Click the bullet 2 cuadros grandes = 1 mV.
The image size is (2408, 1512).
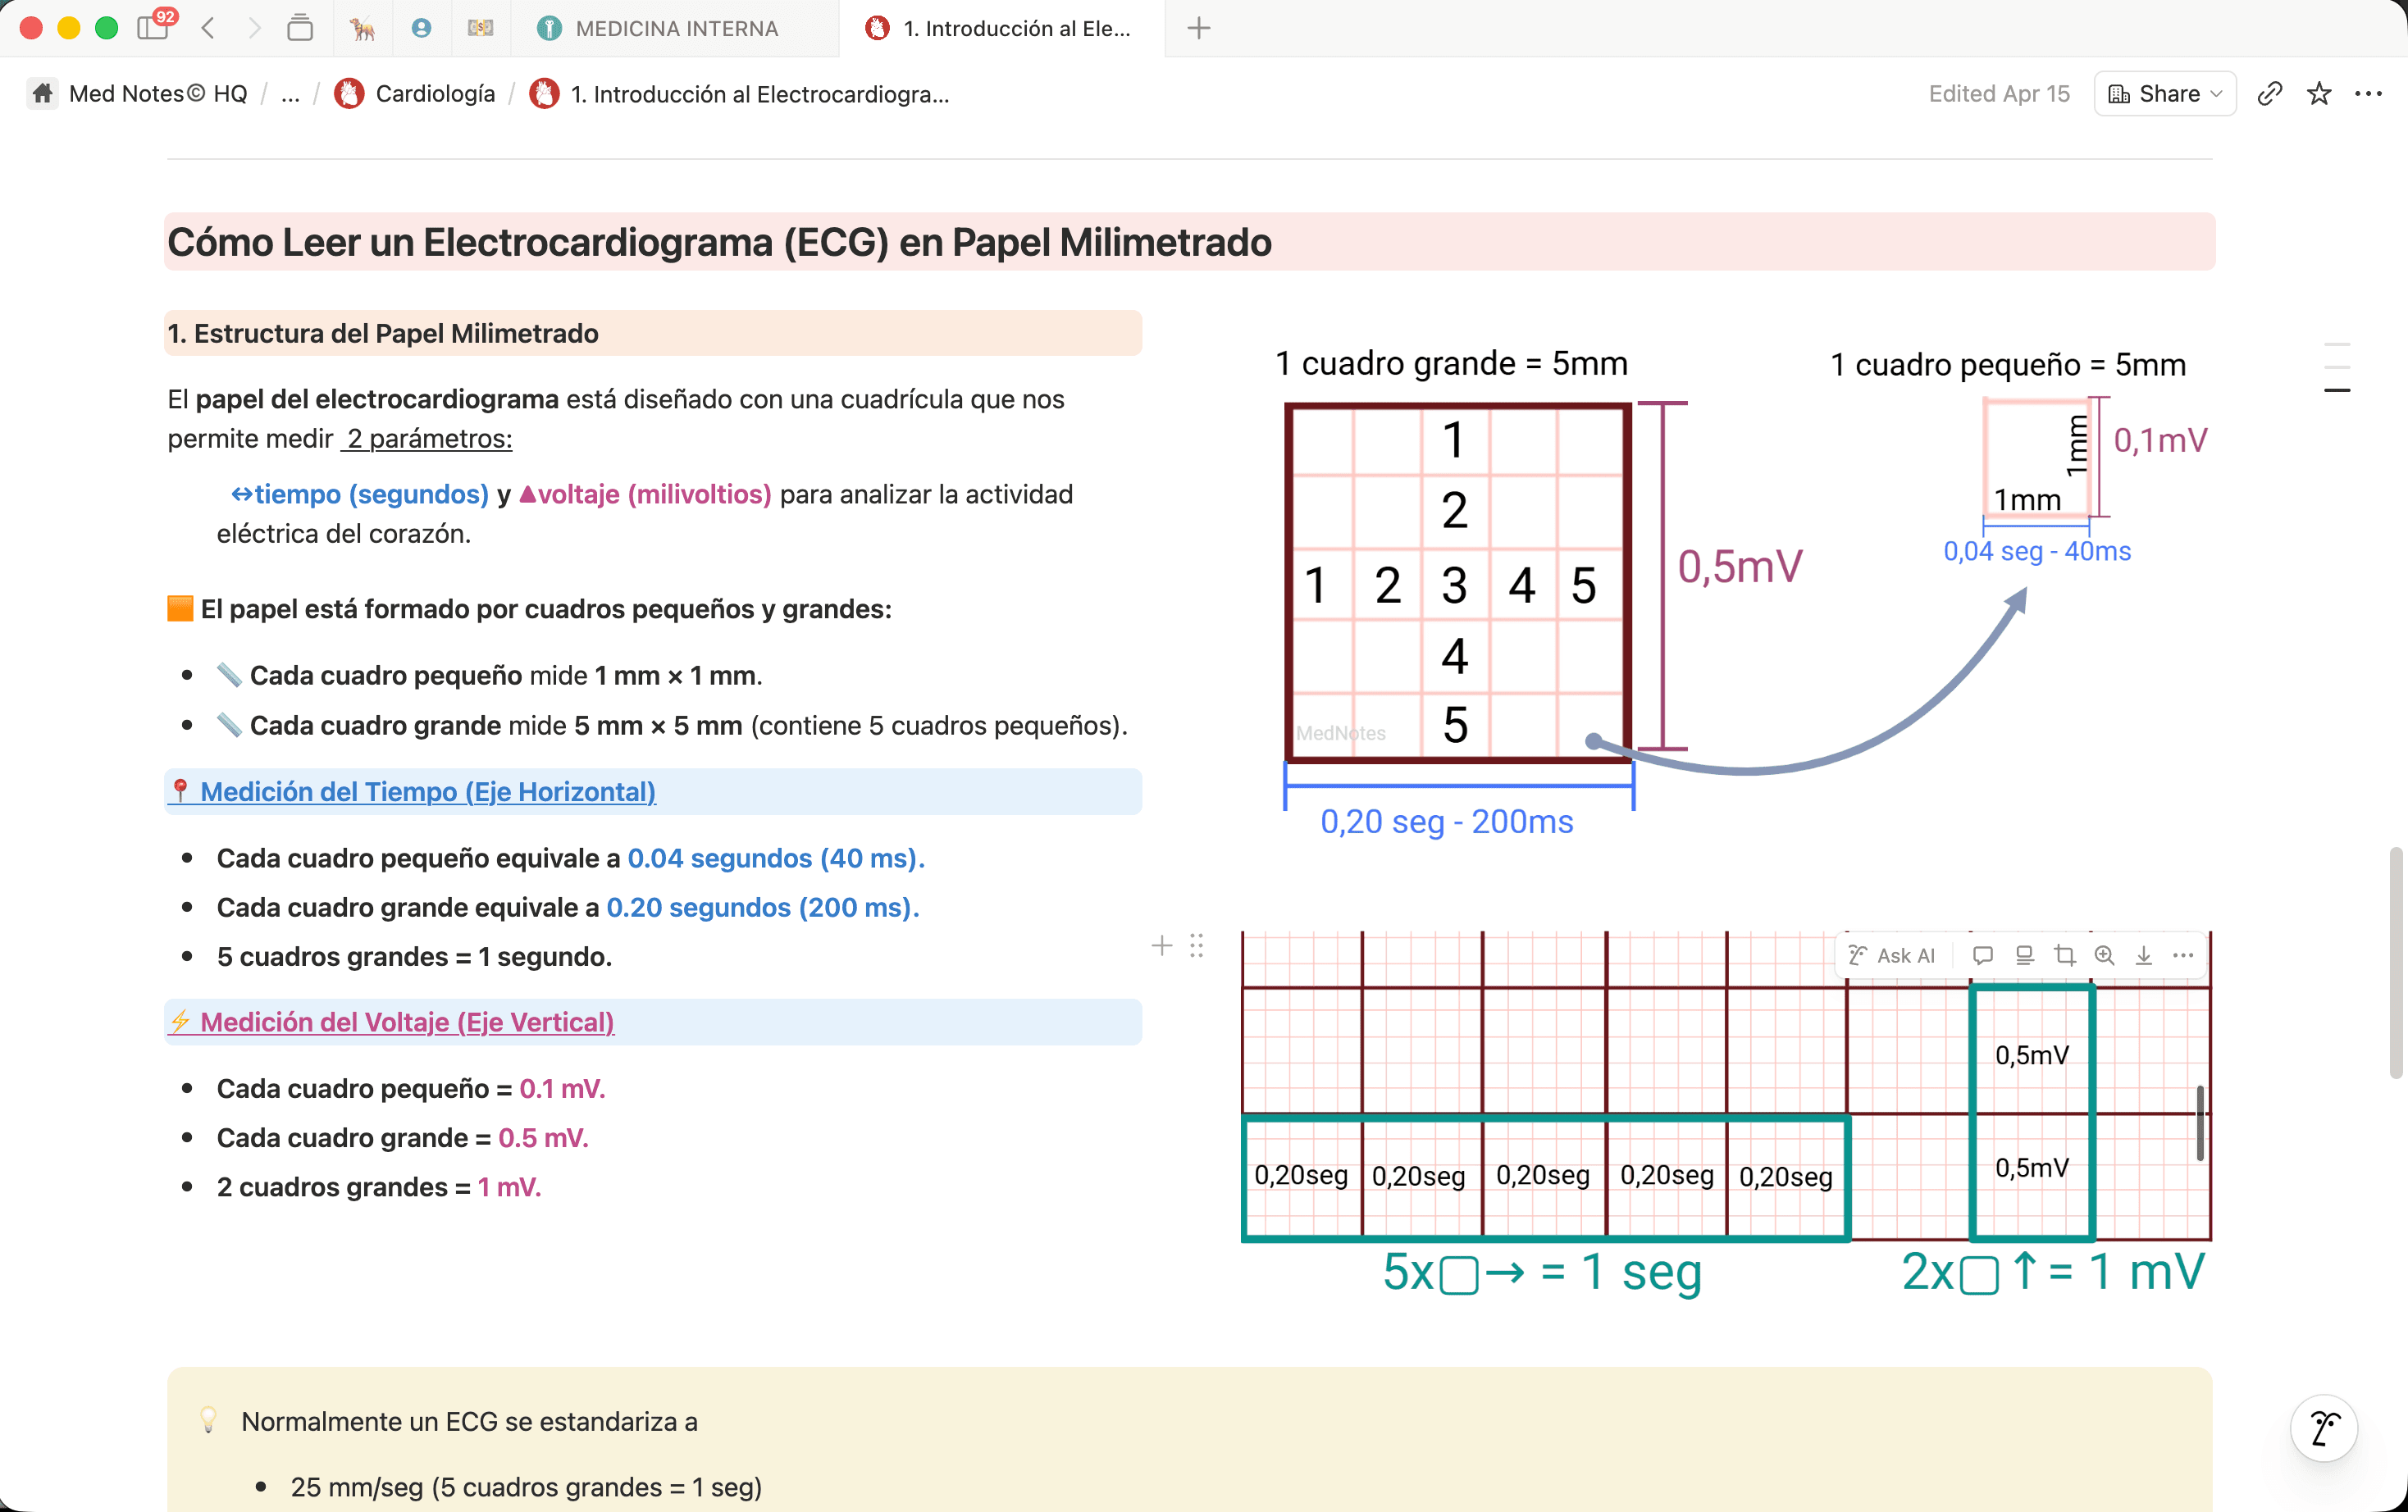[x=379, y=1186]
